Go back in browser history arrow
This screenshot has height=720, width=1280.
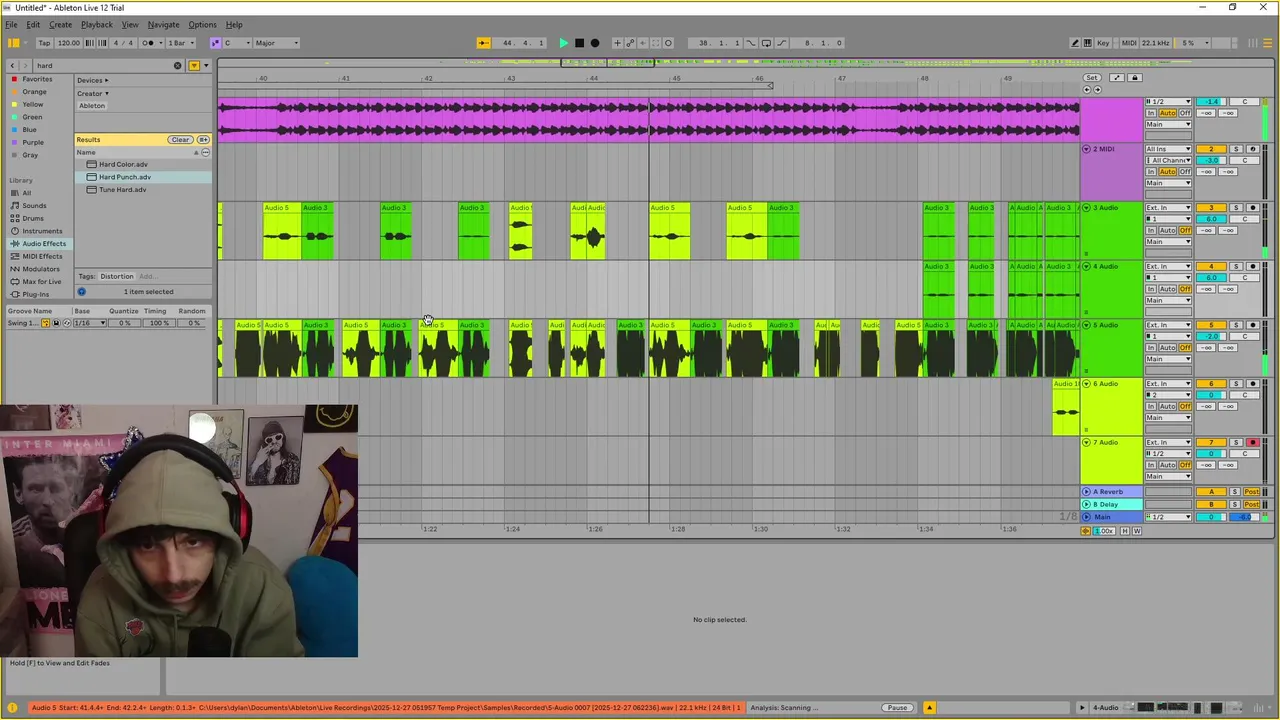[x=11, y=65]
